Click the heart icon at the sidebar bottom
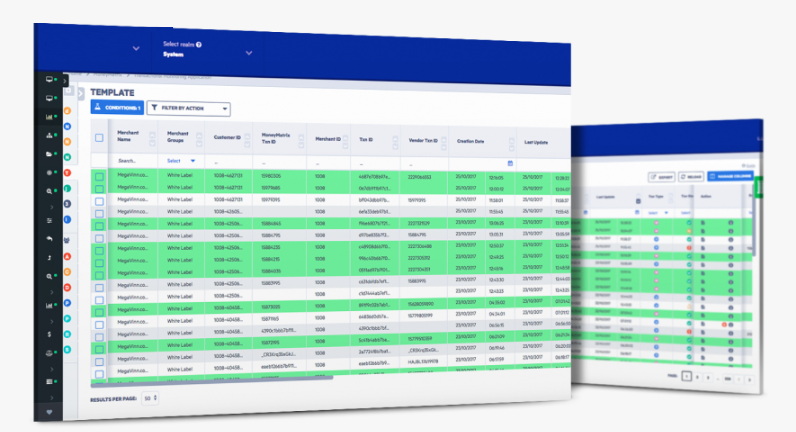Image resolution: width=796 pixels, height=432 pixels. (49, 412)
